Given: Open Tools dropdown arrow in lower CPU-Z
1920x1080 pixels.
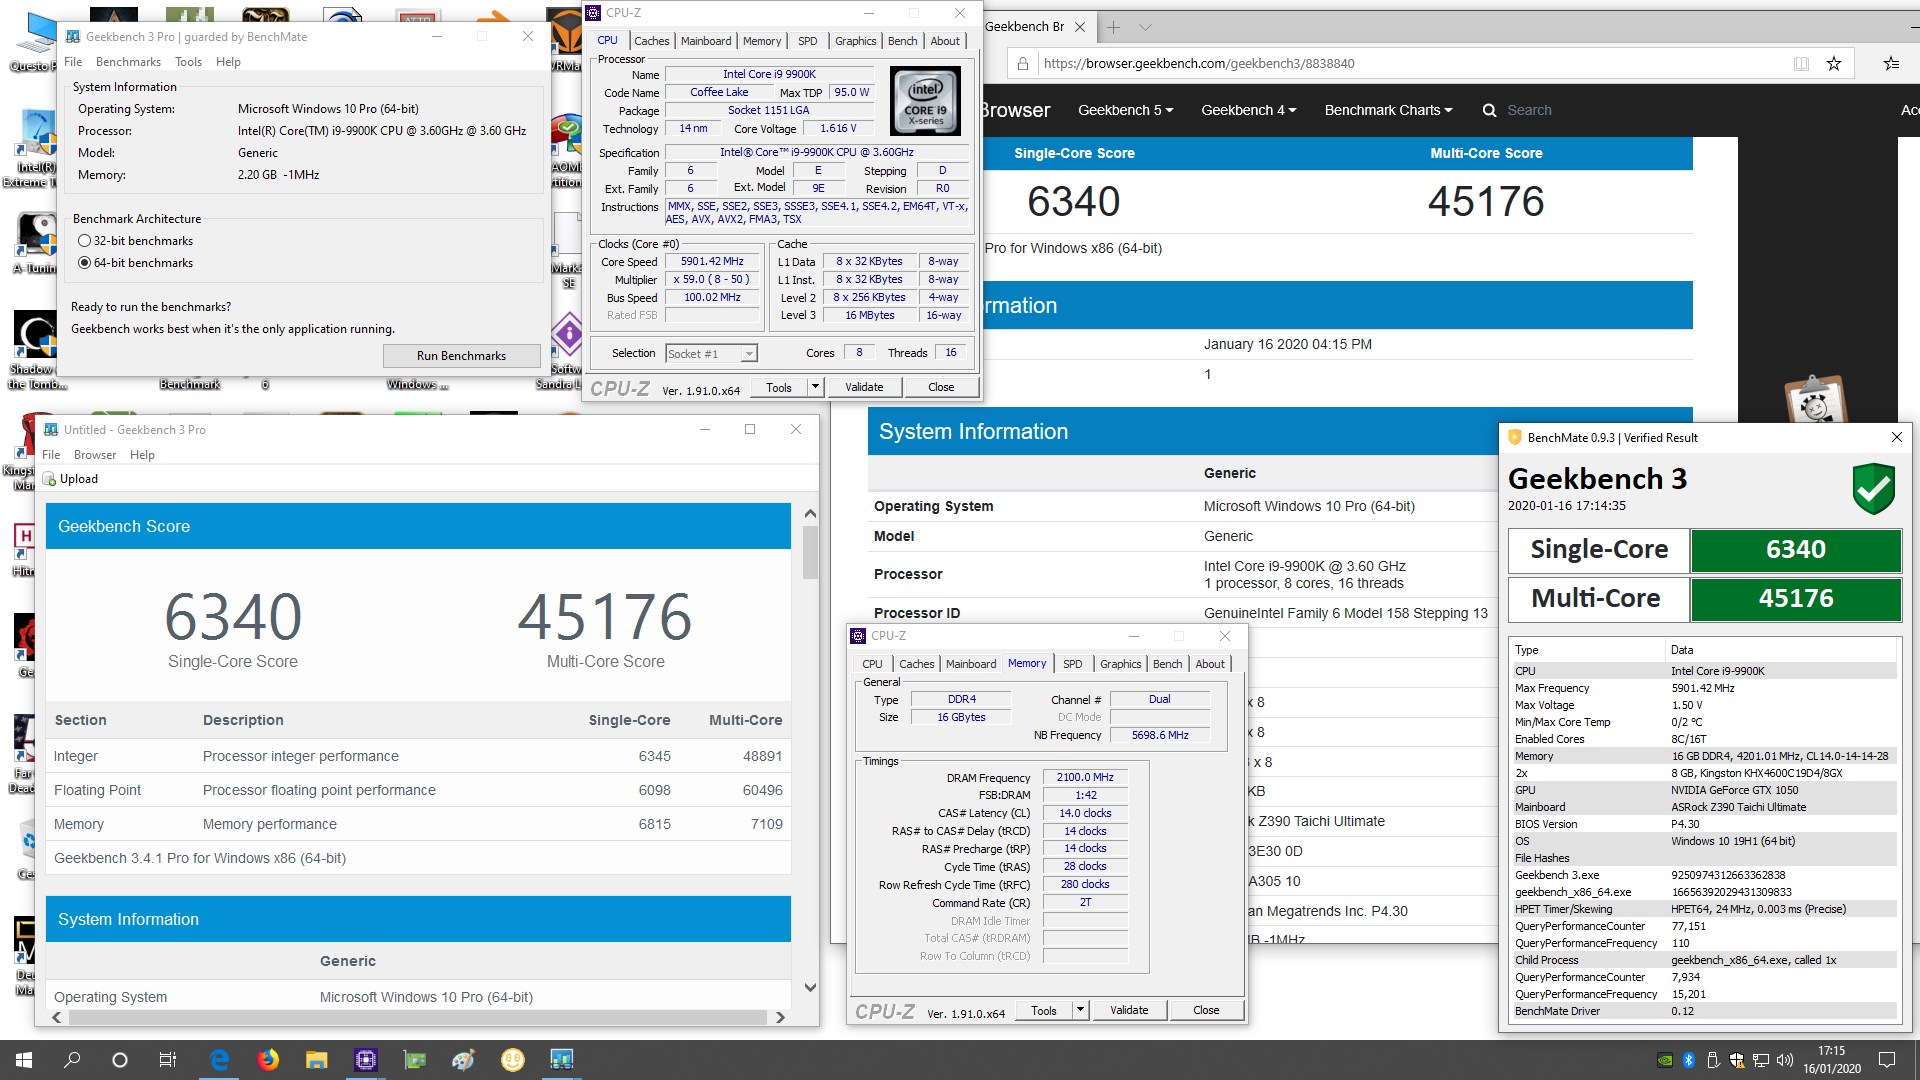Looking at the screenshot, I should coord(1080,1010).
